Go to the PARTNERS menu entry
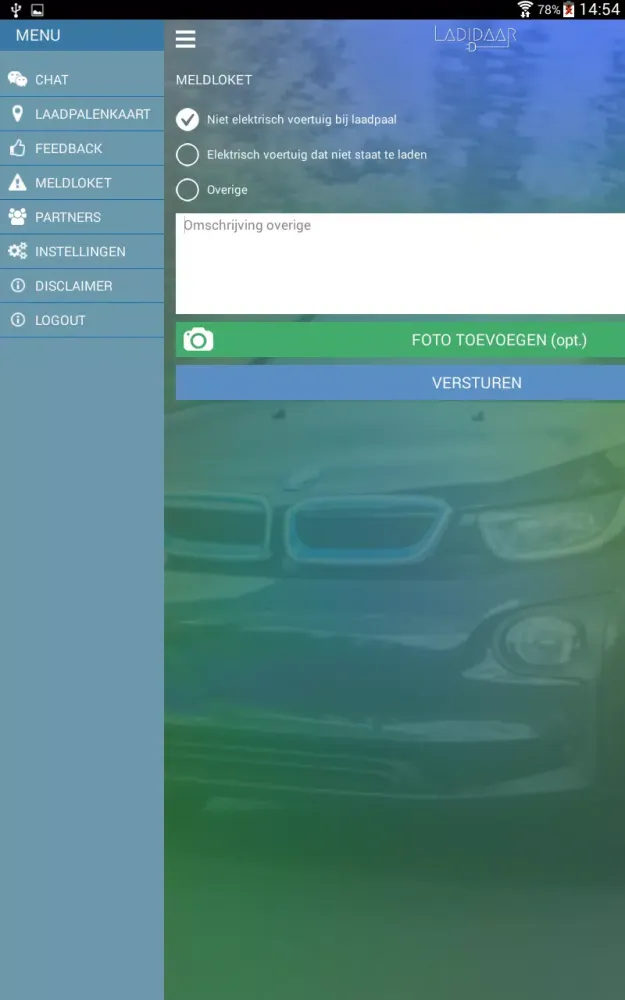 tap(68, 217)
